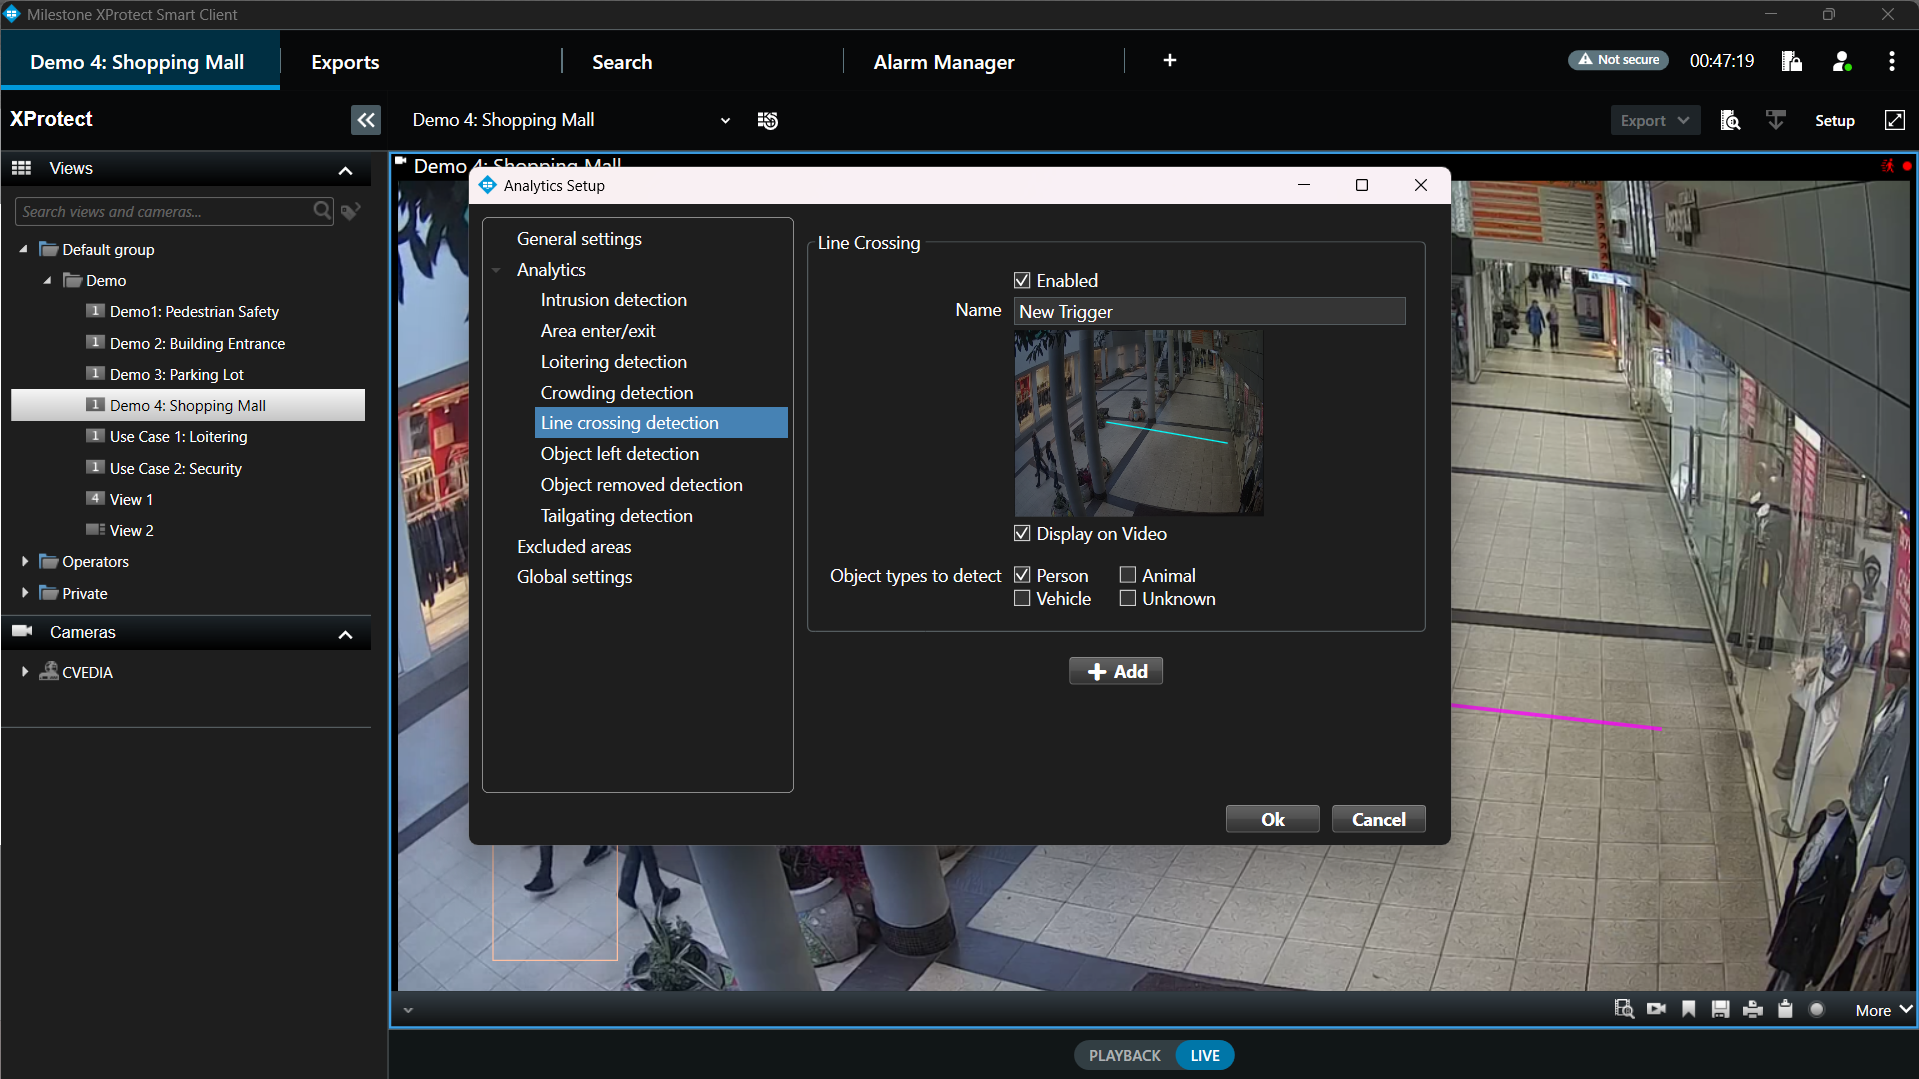Screen dimensions: 1919x1079
Task: Click the snapshot save icon in camera toolbar
Action: point(1720,1009)
